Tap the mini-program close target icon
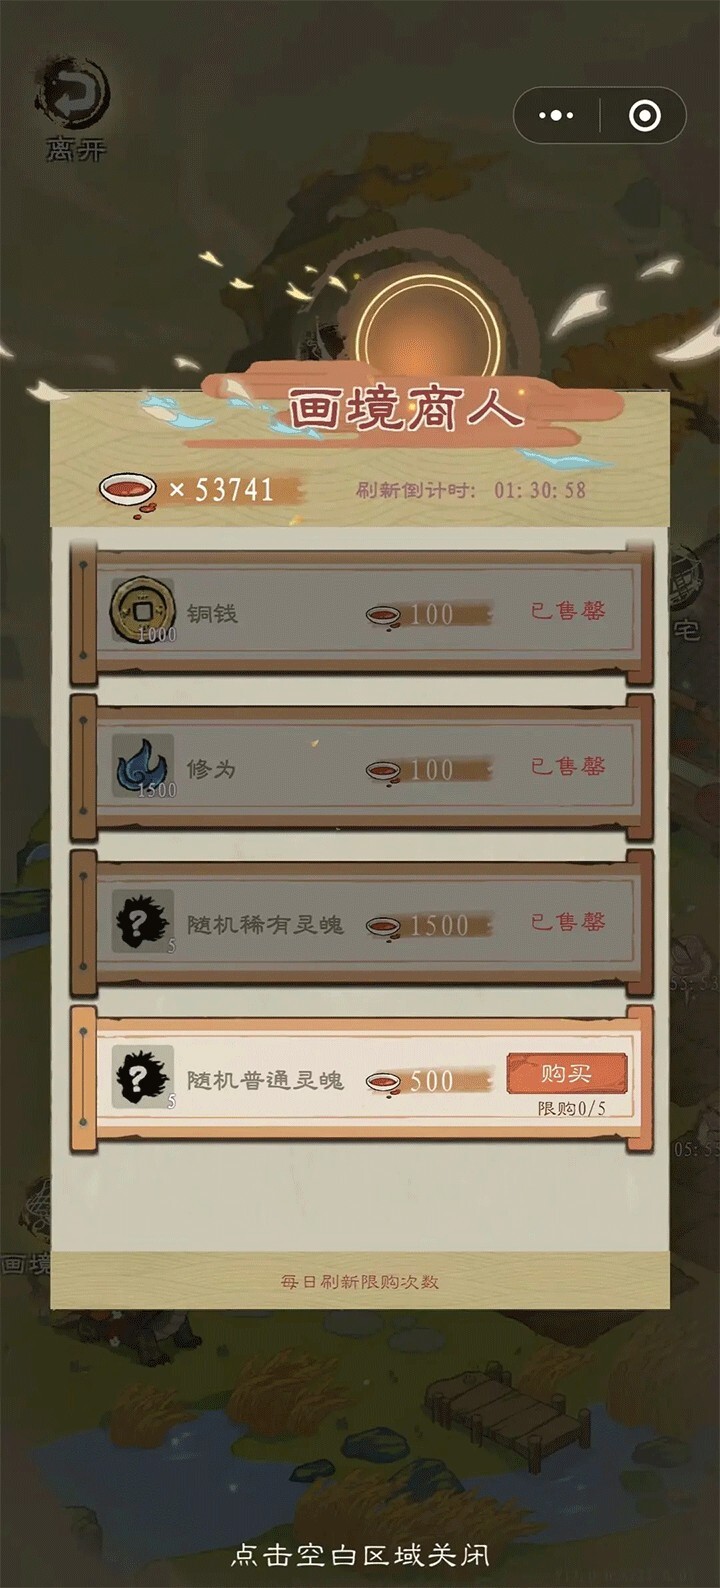 [644, 116]
